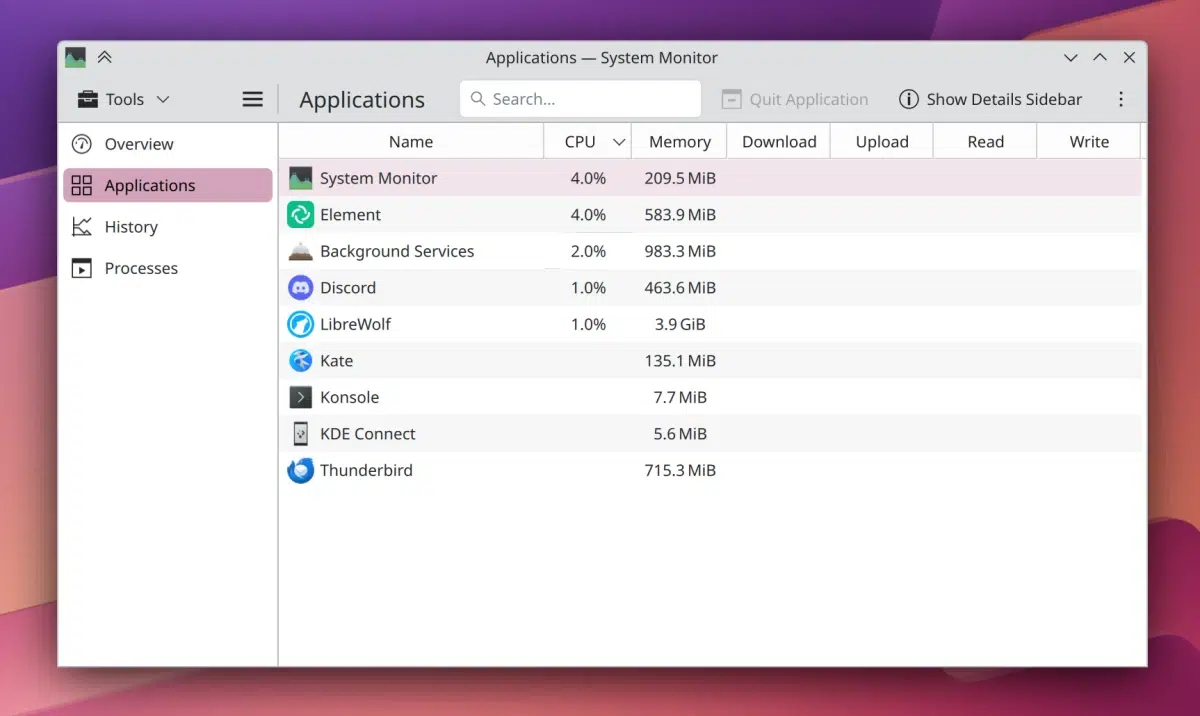Click the System Monitor icon in the titlebar
The height and width of the screenshot is (716, 1200).
pyautogui.click(x=74, y=57)
